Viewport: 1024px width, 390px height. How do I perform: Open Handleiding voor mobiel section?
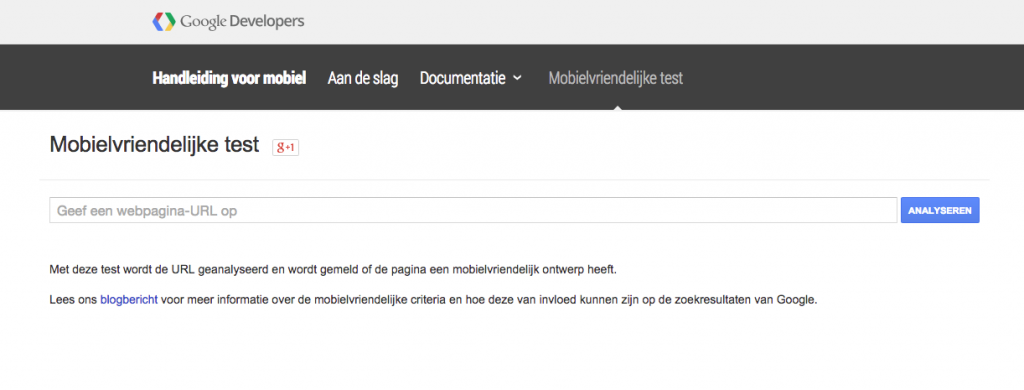click(229, 78)
